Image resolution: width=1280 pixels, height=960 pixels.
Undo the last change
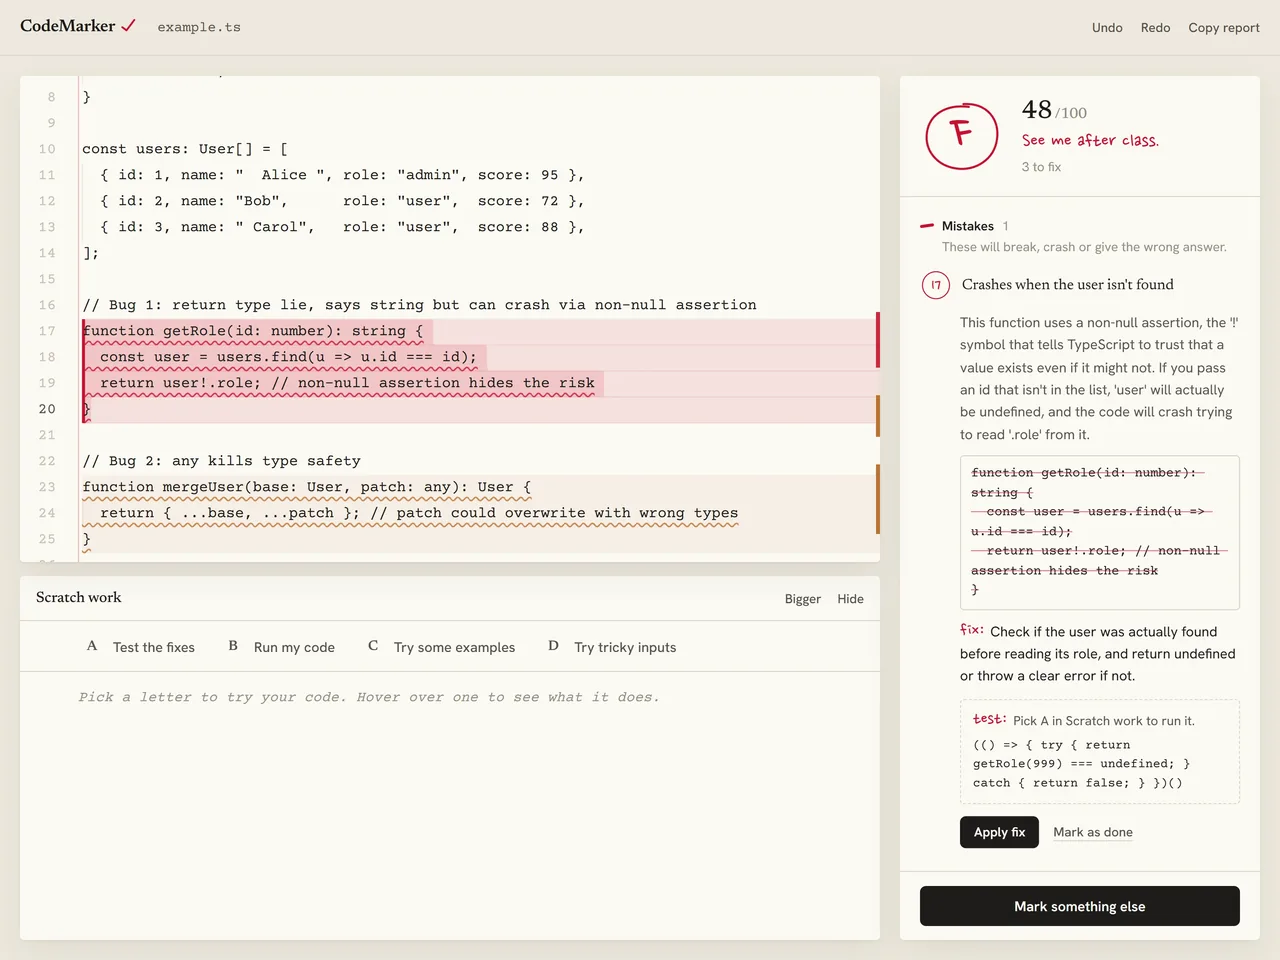point(1107,28)
